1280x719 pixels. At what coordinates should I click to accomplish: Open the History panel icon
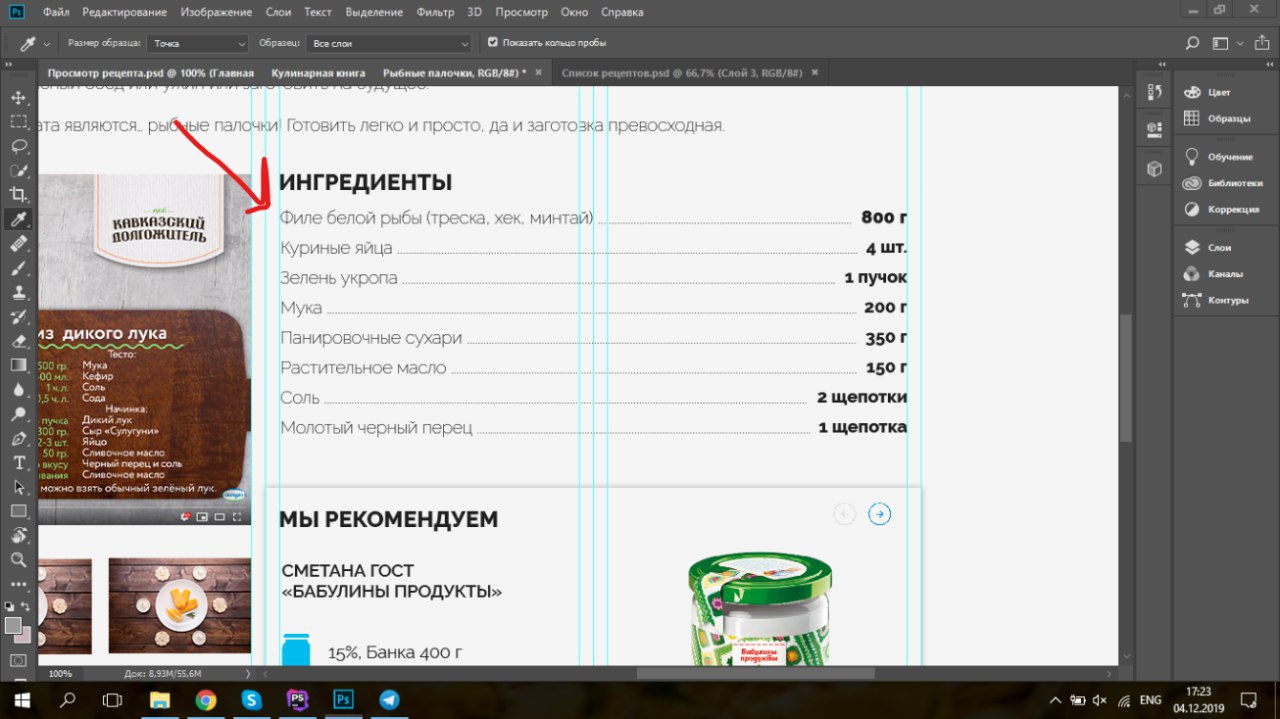click(x=1155, y=92)
